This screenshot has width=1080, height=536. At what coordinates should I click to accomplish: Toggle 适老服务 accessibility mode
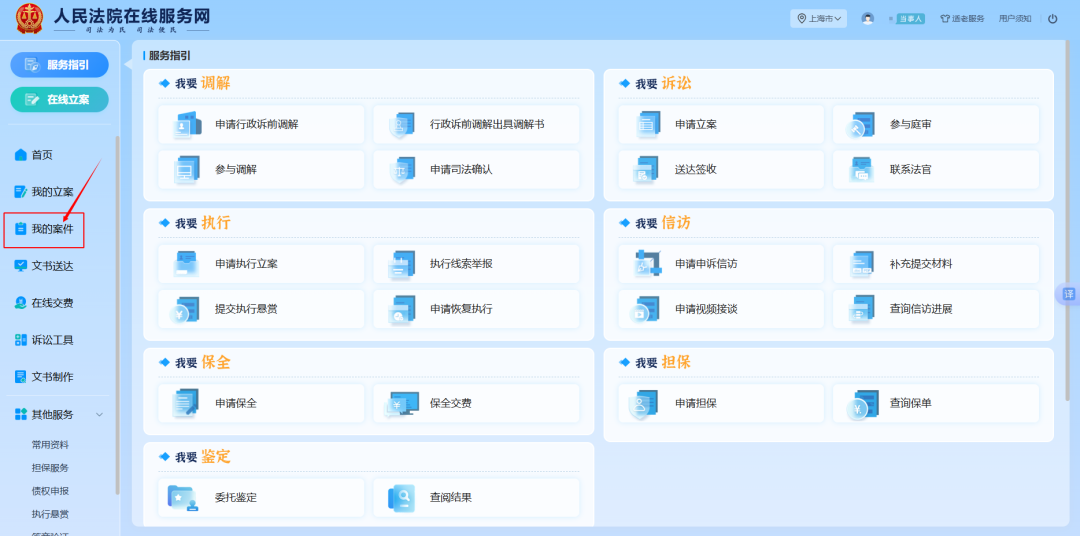pyautogui.click(x=962, y=19)
